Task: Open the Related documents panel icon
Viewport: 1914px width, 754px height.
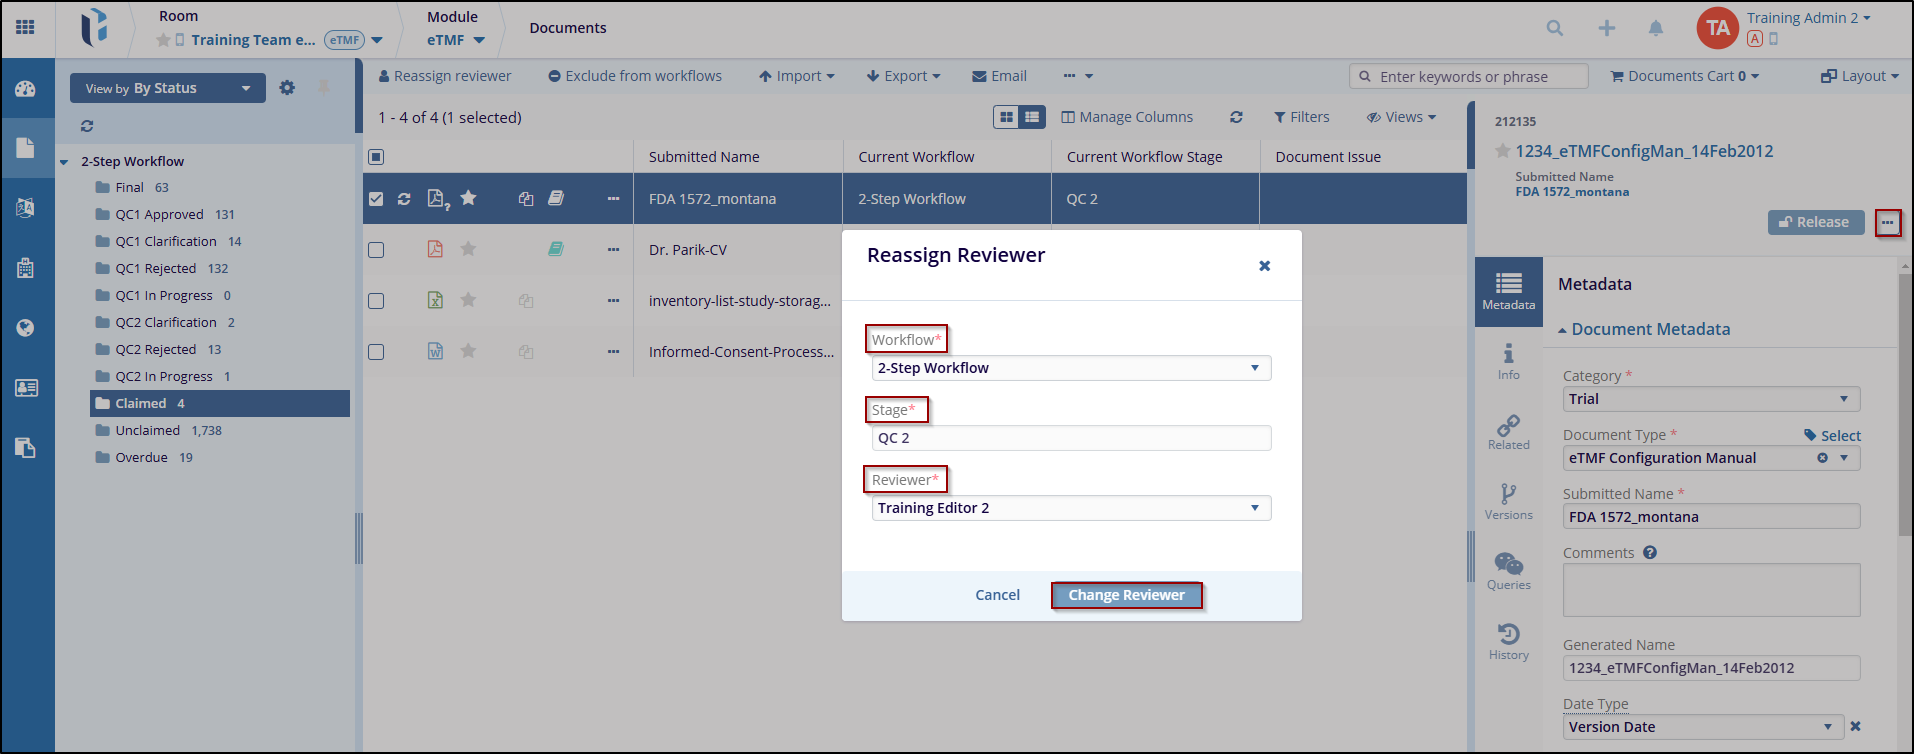Action: [1508, 431]
